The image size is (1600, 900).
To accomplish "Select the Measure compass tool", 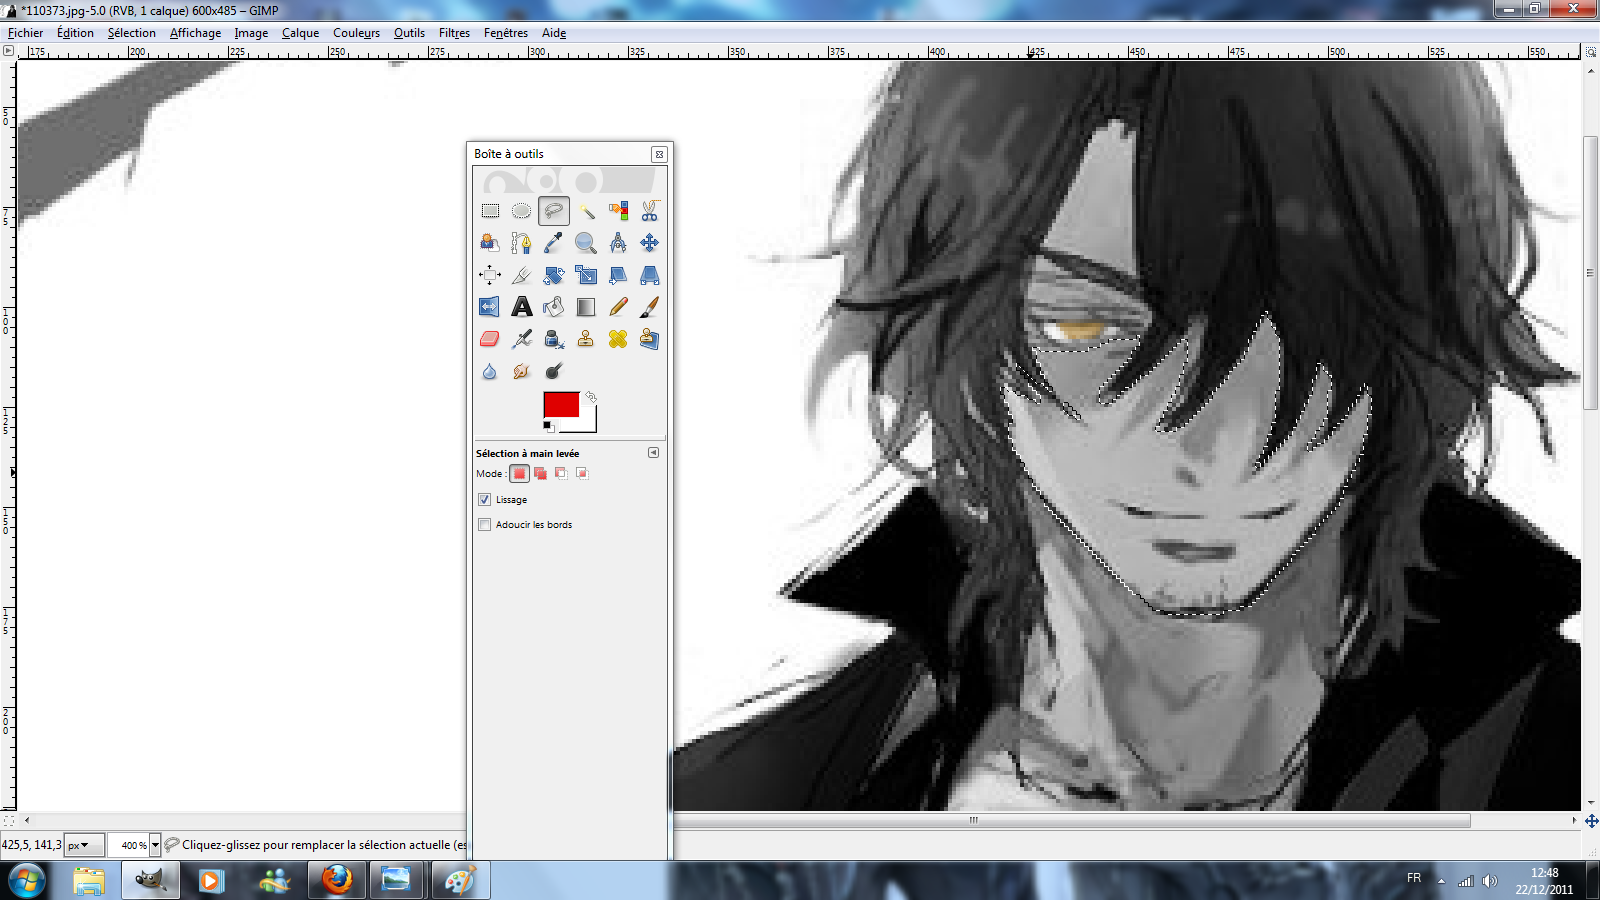I will pos(618,243).
